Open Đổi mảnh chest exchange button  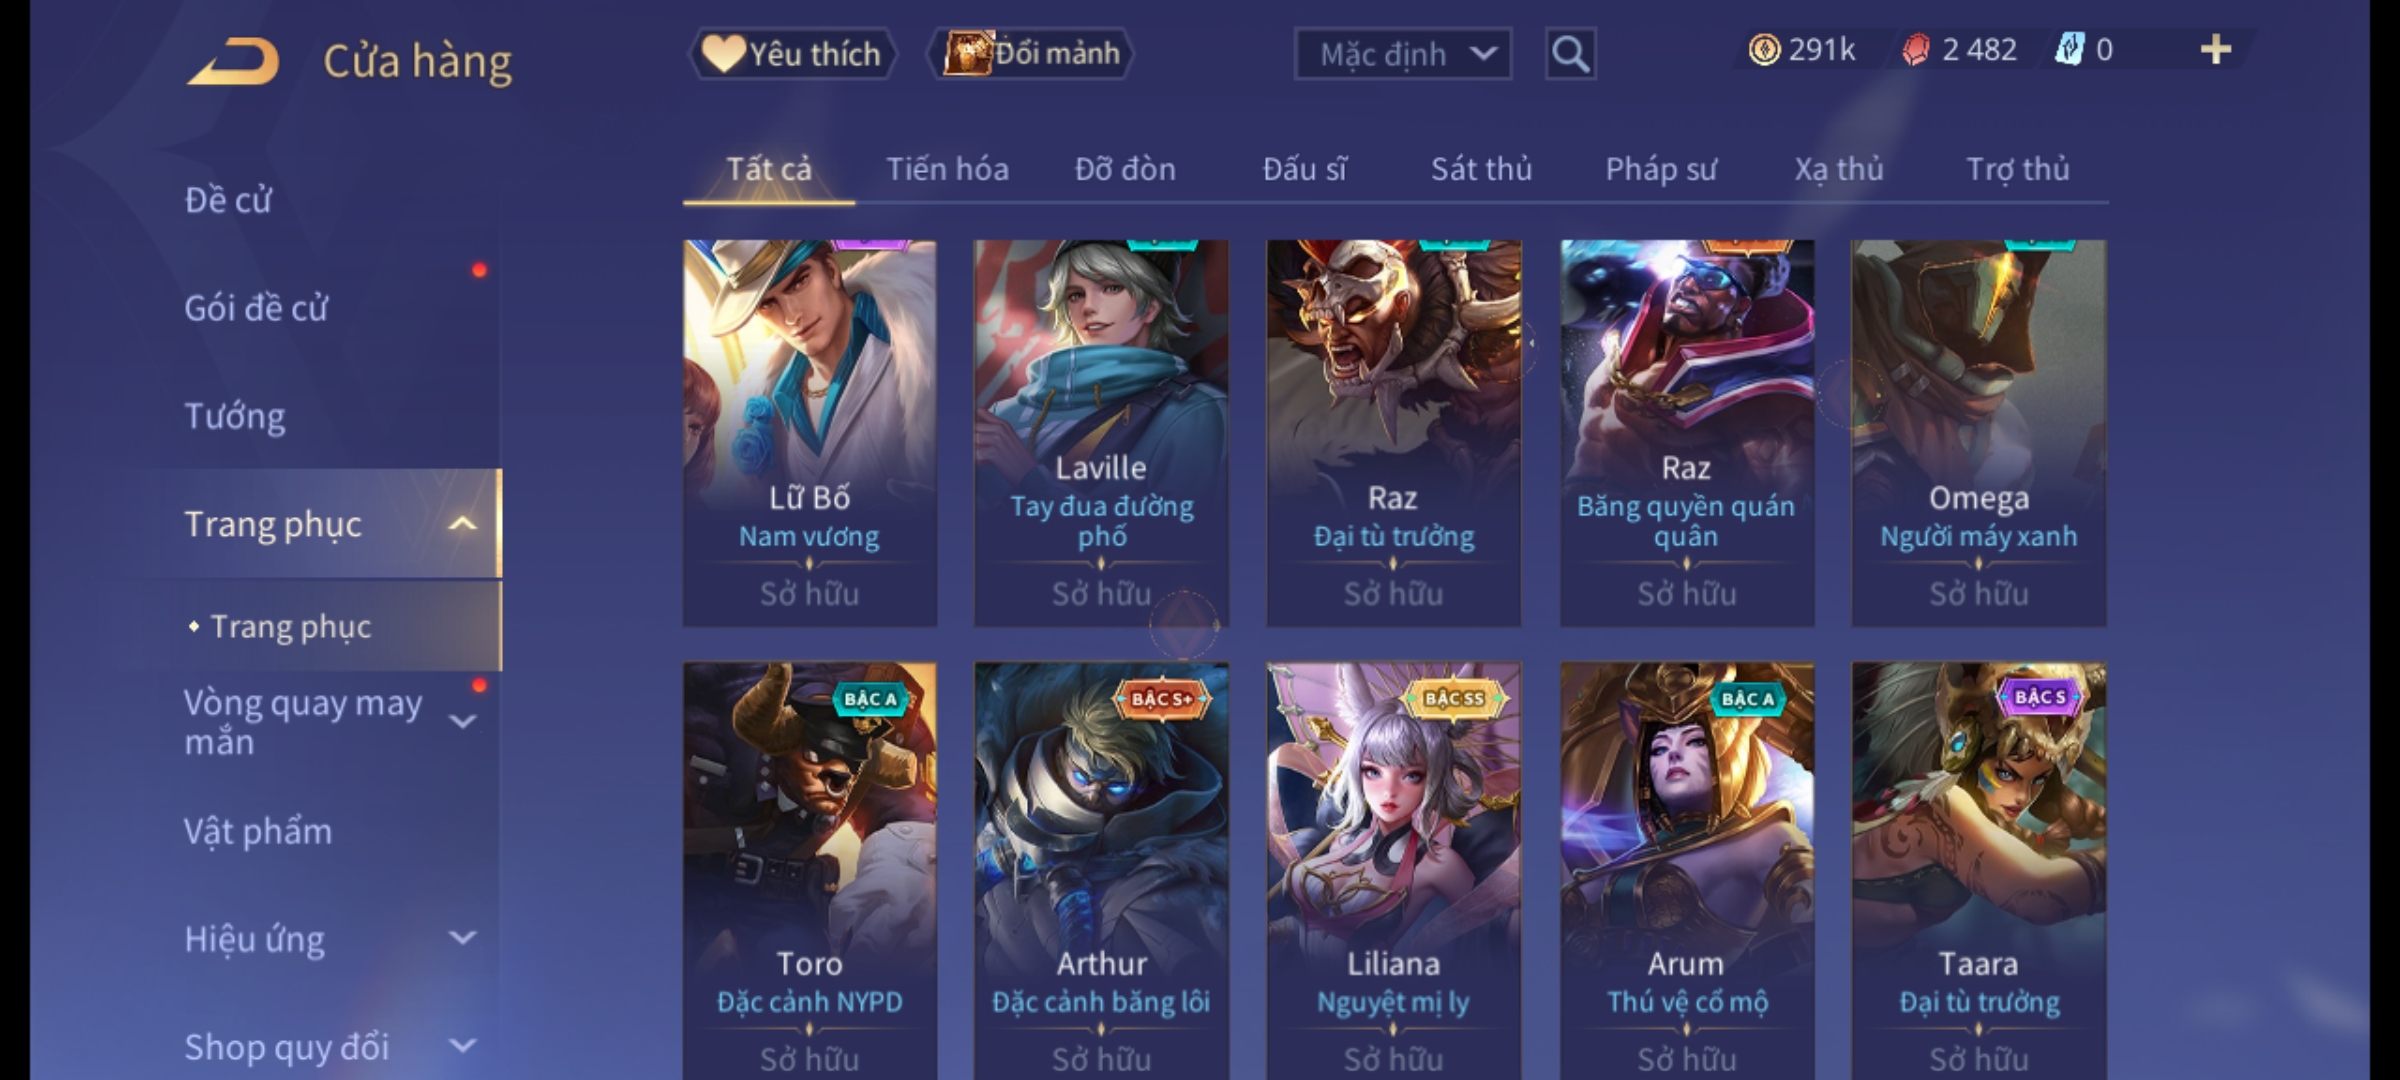(x=1031, y=53)
